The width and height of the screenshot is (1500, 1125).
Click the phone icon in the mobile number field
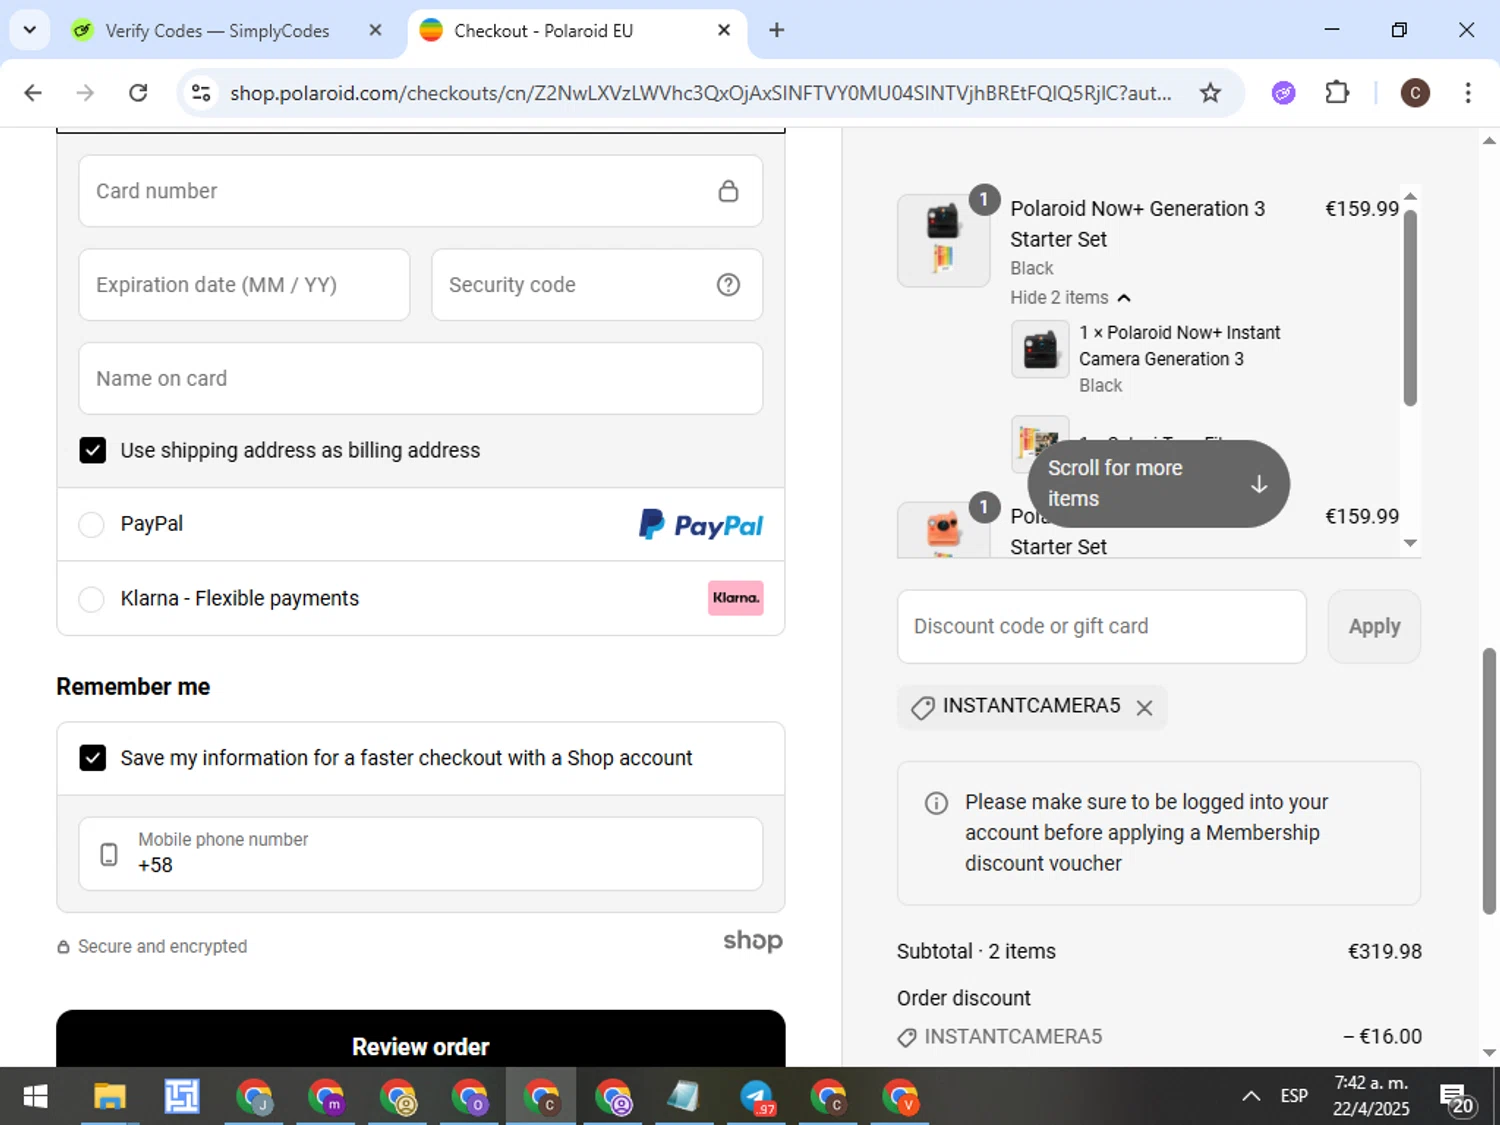109,854
